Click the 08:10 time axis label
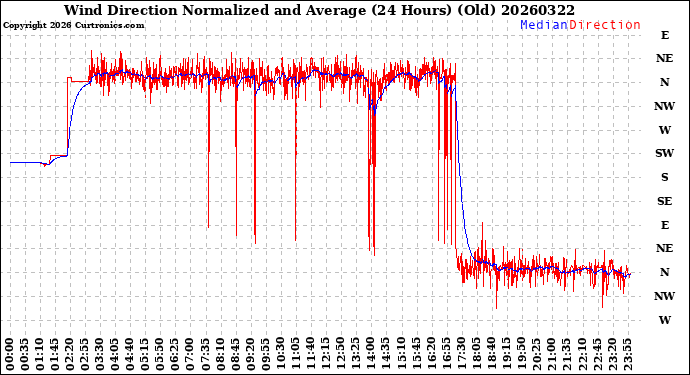The width and height of the screenshot is (690, 375). click(220, 355)
